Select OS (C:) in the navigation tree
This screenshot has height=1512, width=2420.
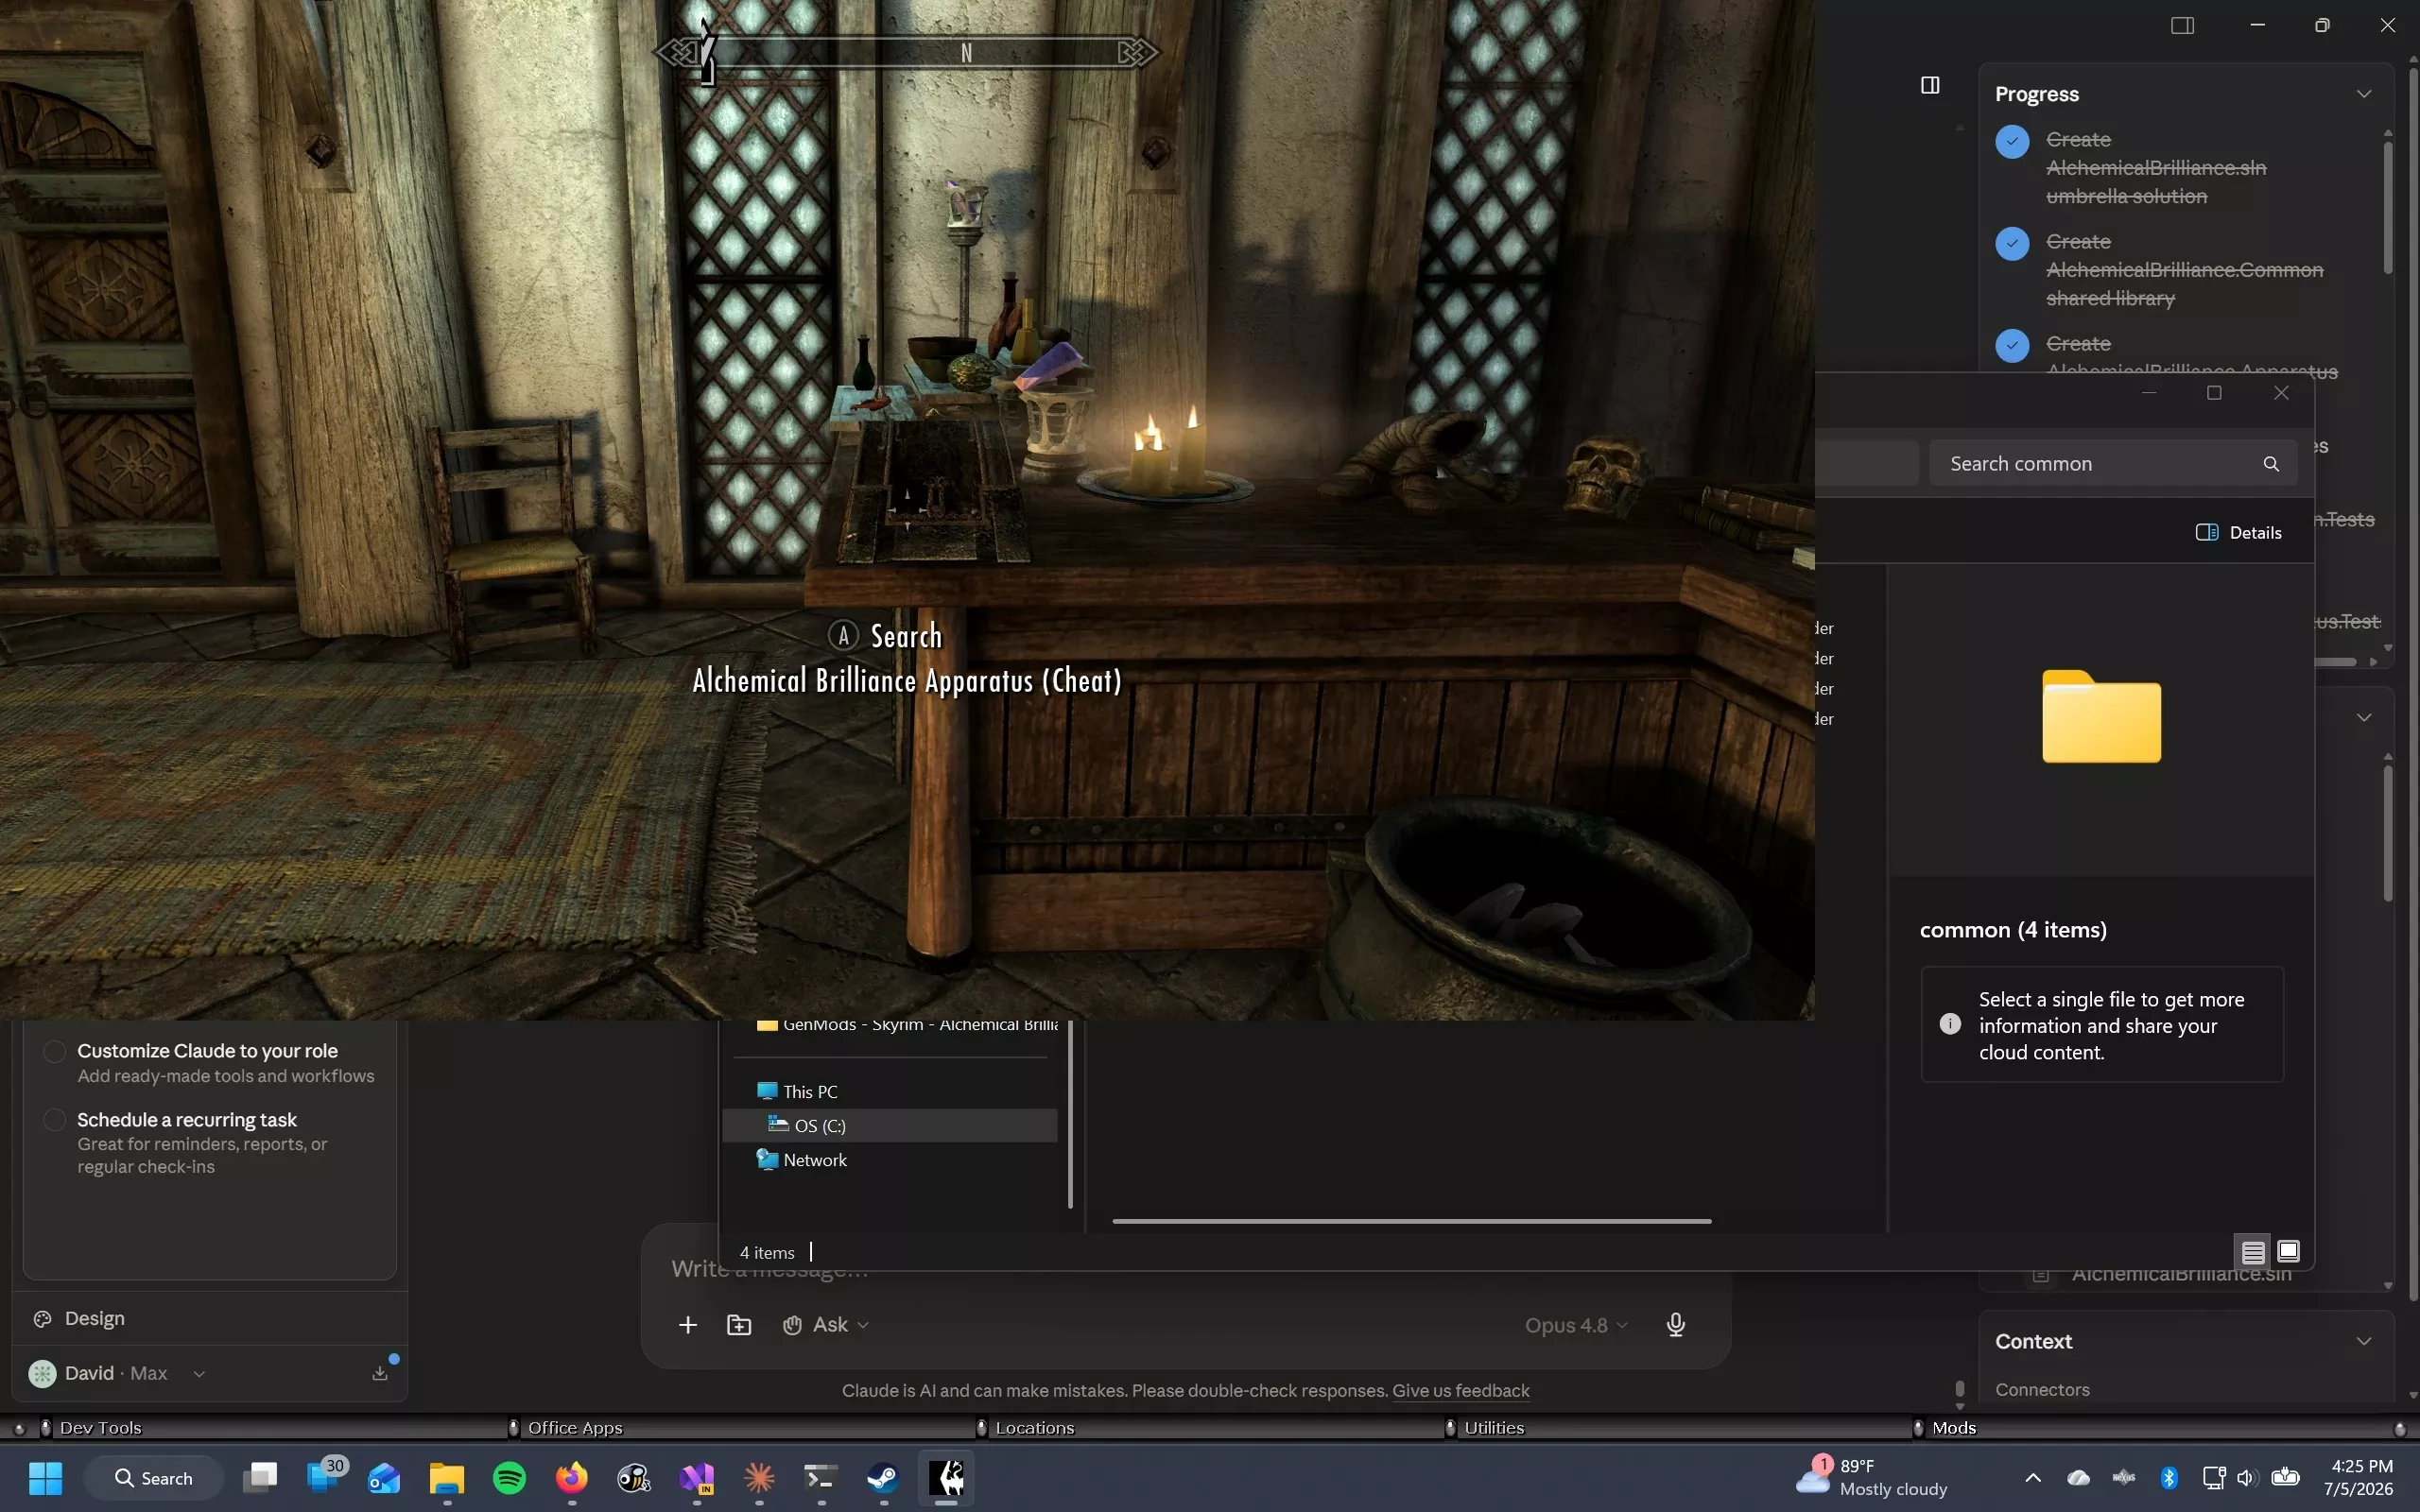pyautogui.click(x=890, y=1125)
